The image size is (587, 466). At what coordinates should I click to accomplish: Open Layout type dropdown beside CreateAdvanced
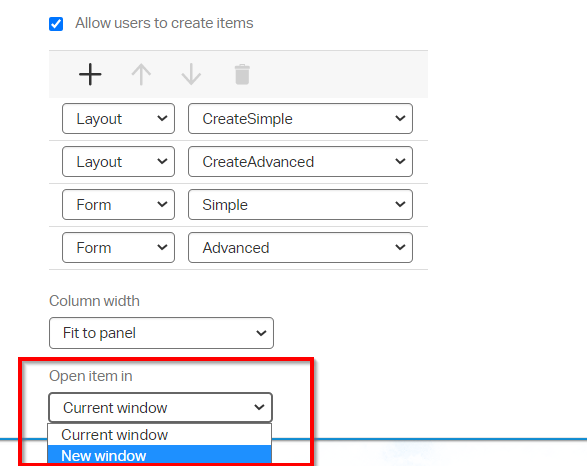pos(118,162)
